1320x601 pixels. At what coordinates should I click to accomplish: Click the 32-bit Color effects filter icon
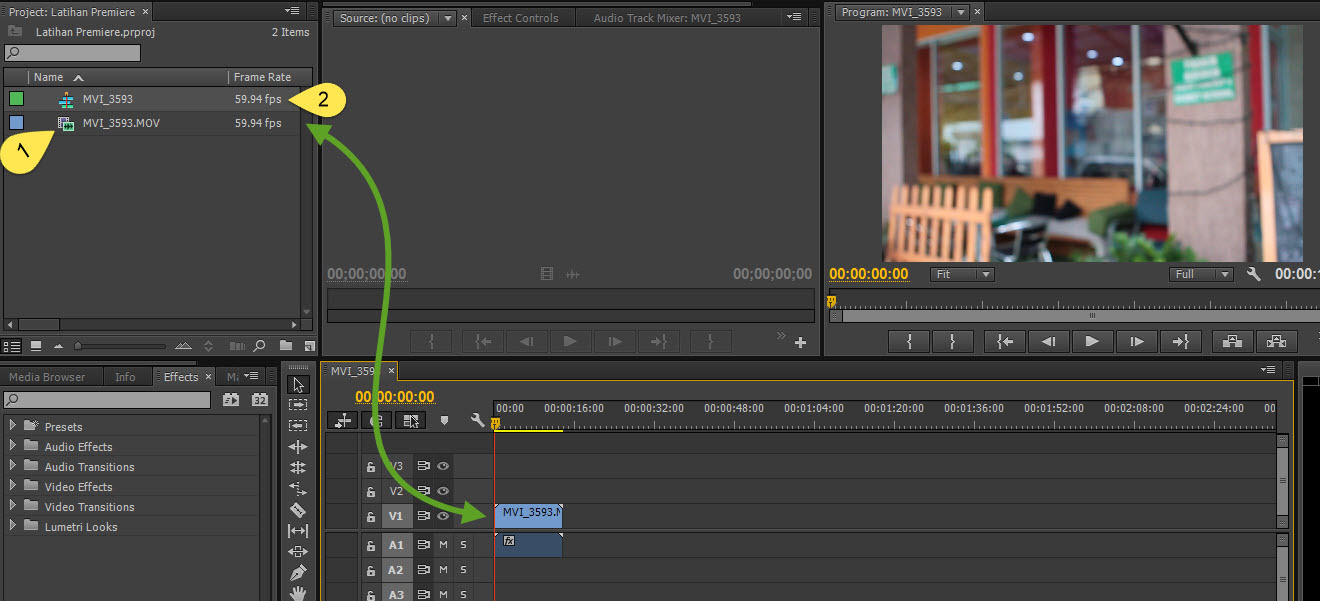click(x=260, y=400)
